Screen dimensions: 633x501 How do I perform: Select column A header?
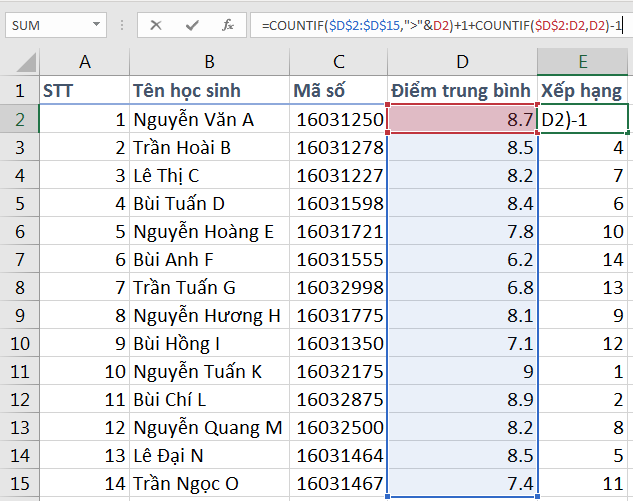click(84, 63)
